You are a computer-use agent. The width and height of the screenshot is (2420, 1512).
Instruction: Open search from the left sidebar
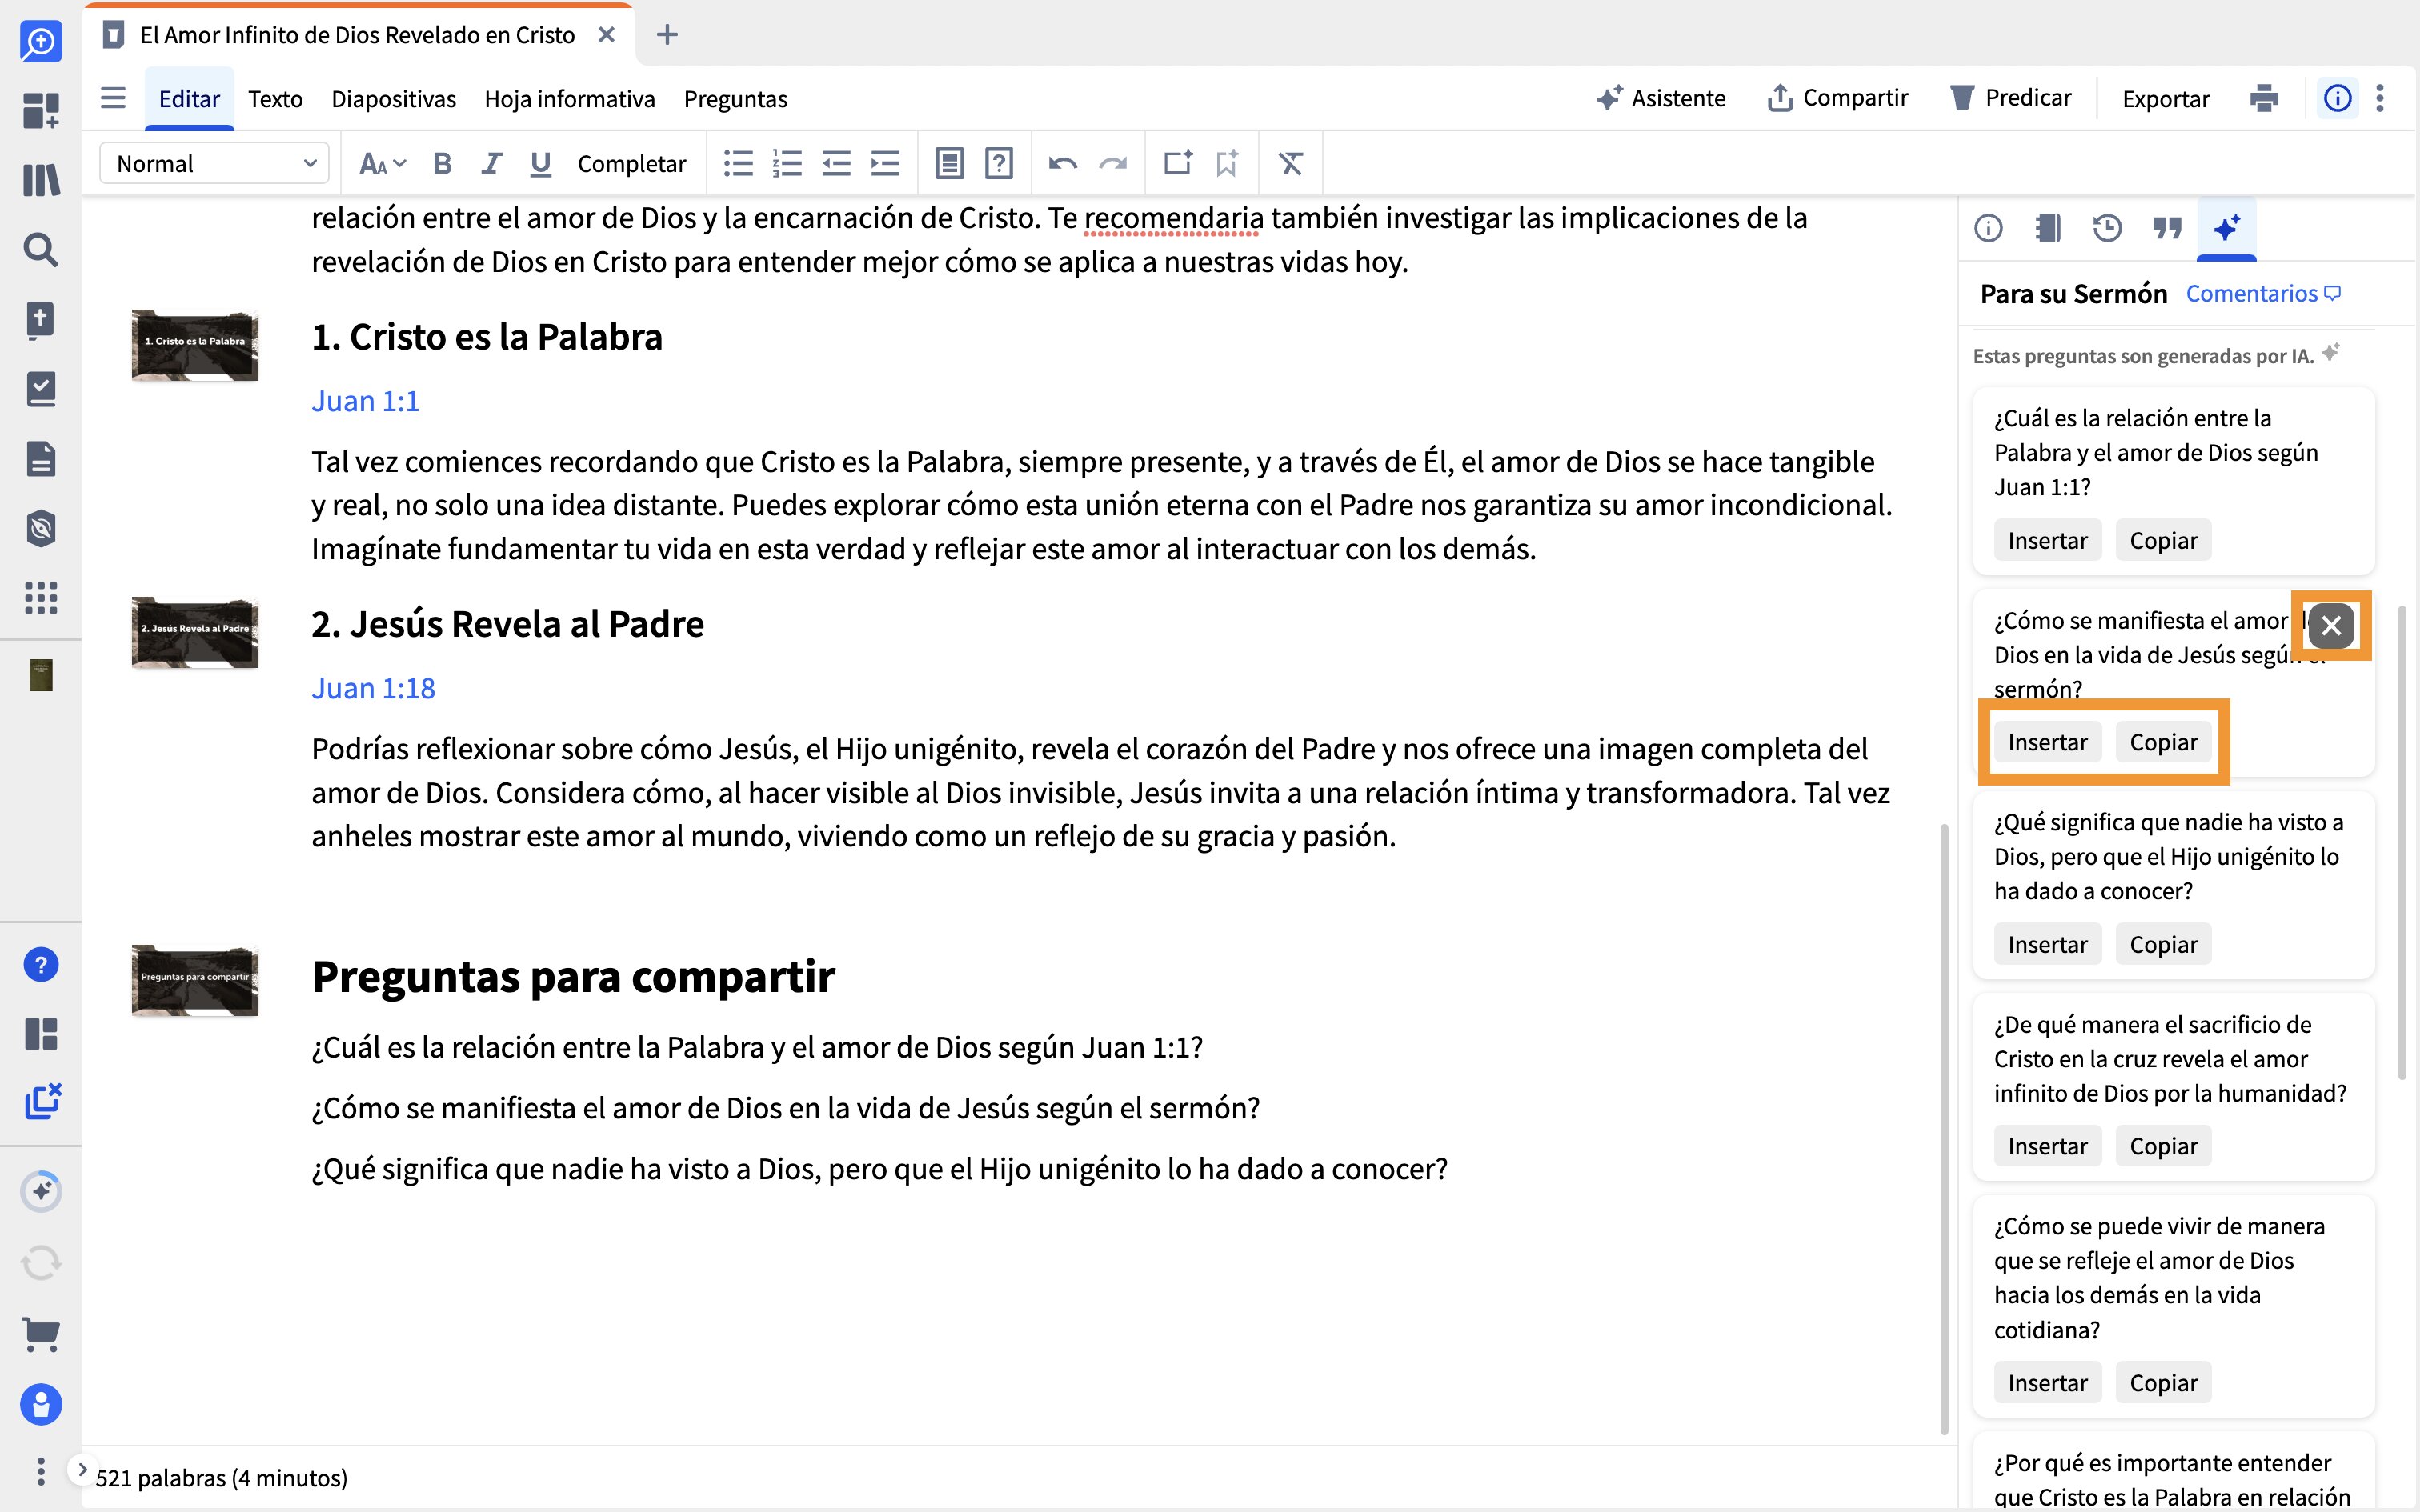pyautogui.click(x=41, y=250)
